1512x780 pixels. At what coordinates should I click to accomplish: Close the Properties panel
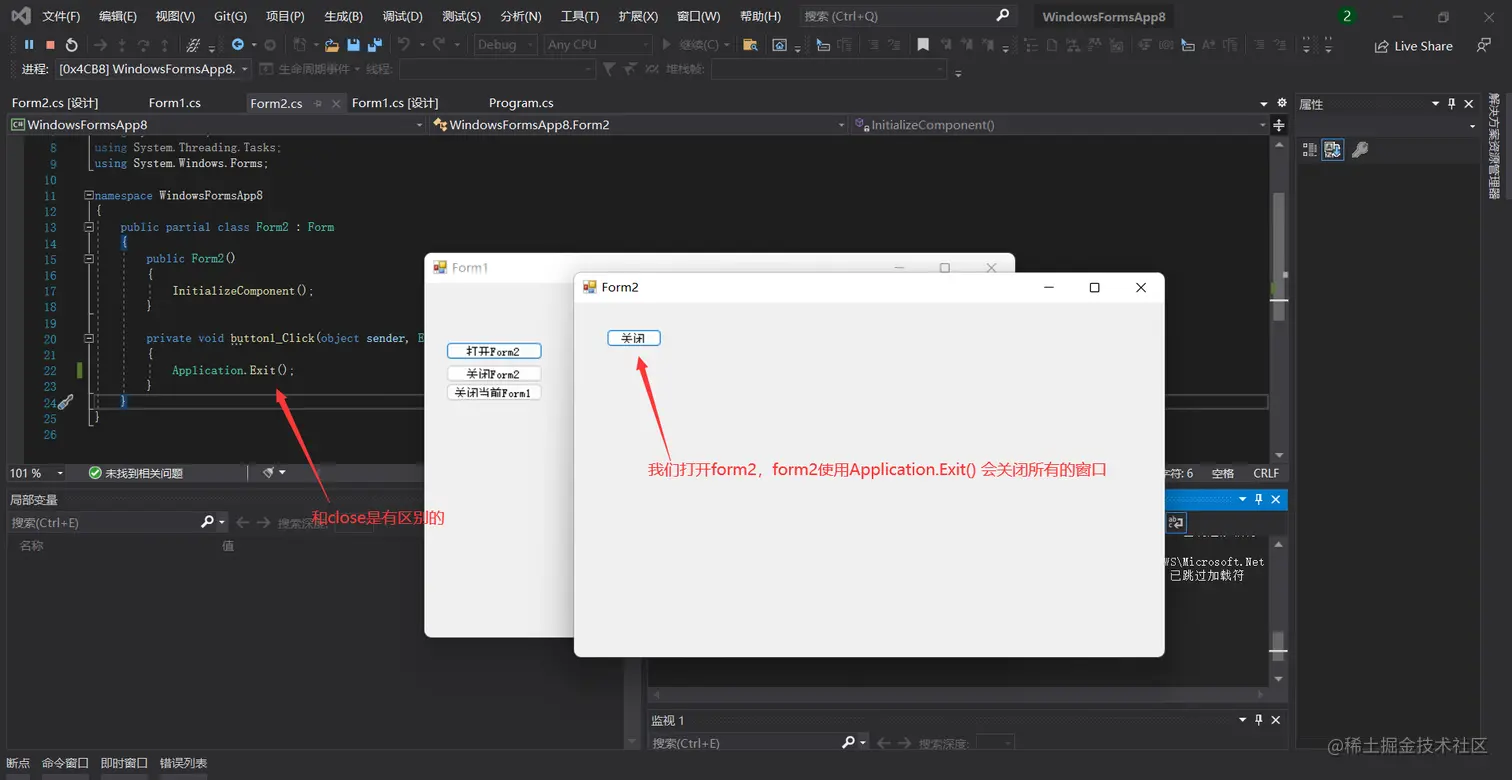1469,104
